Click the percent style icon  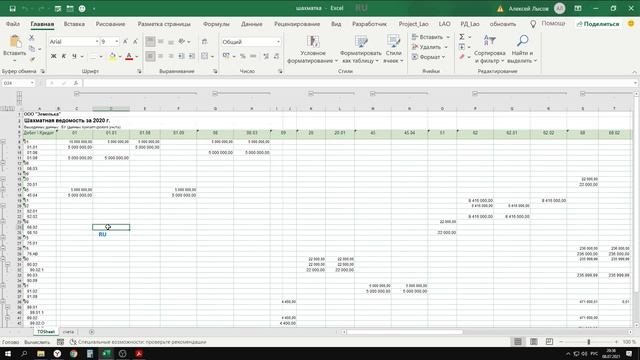tap(242, 56)
